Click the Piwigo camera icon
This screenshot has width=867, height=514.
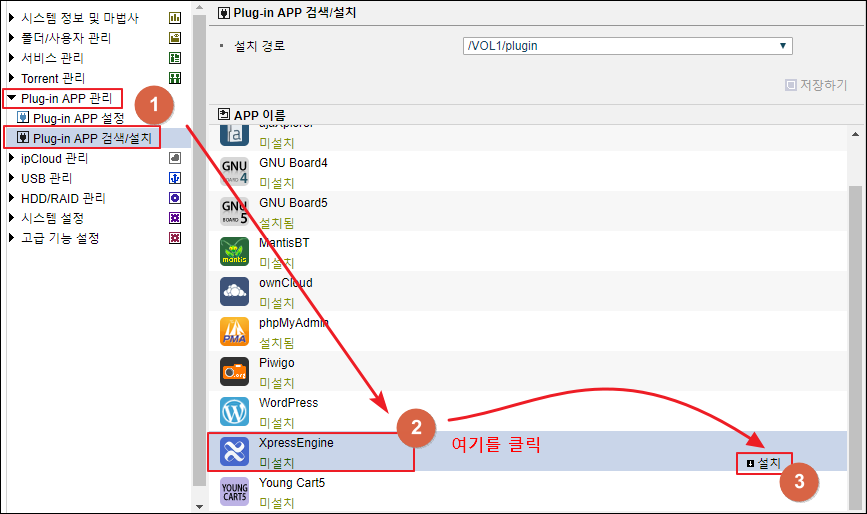[234, 371]
